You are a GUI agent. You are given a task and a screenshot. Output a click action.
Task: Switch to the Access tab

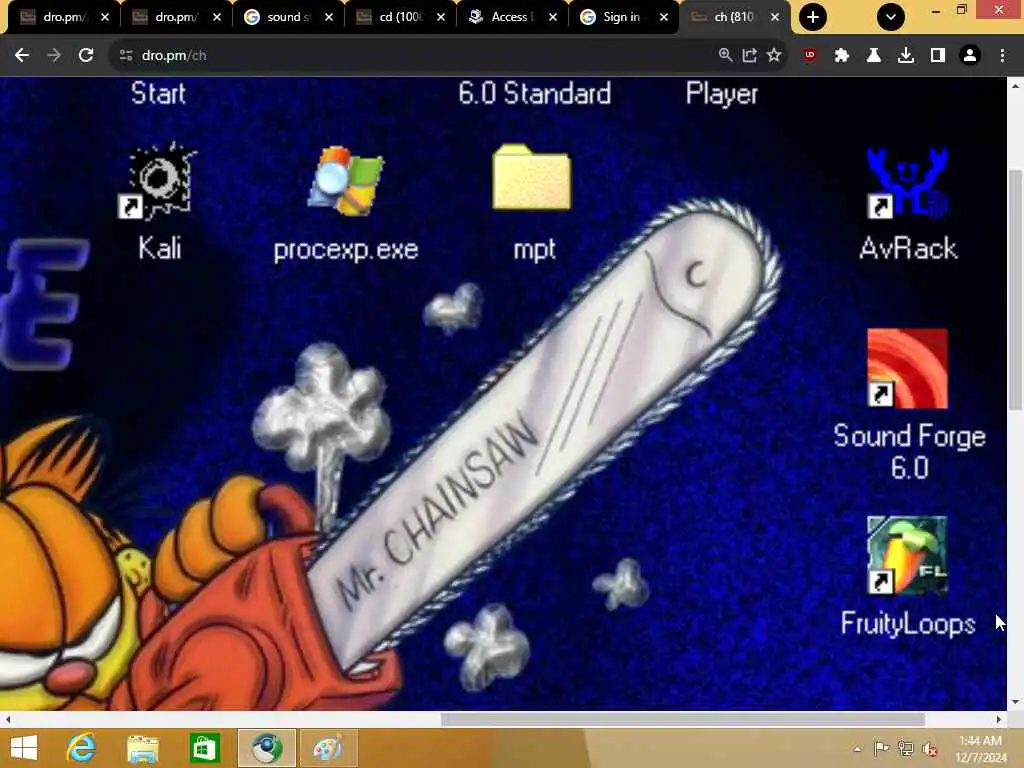512,17
